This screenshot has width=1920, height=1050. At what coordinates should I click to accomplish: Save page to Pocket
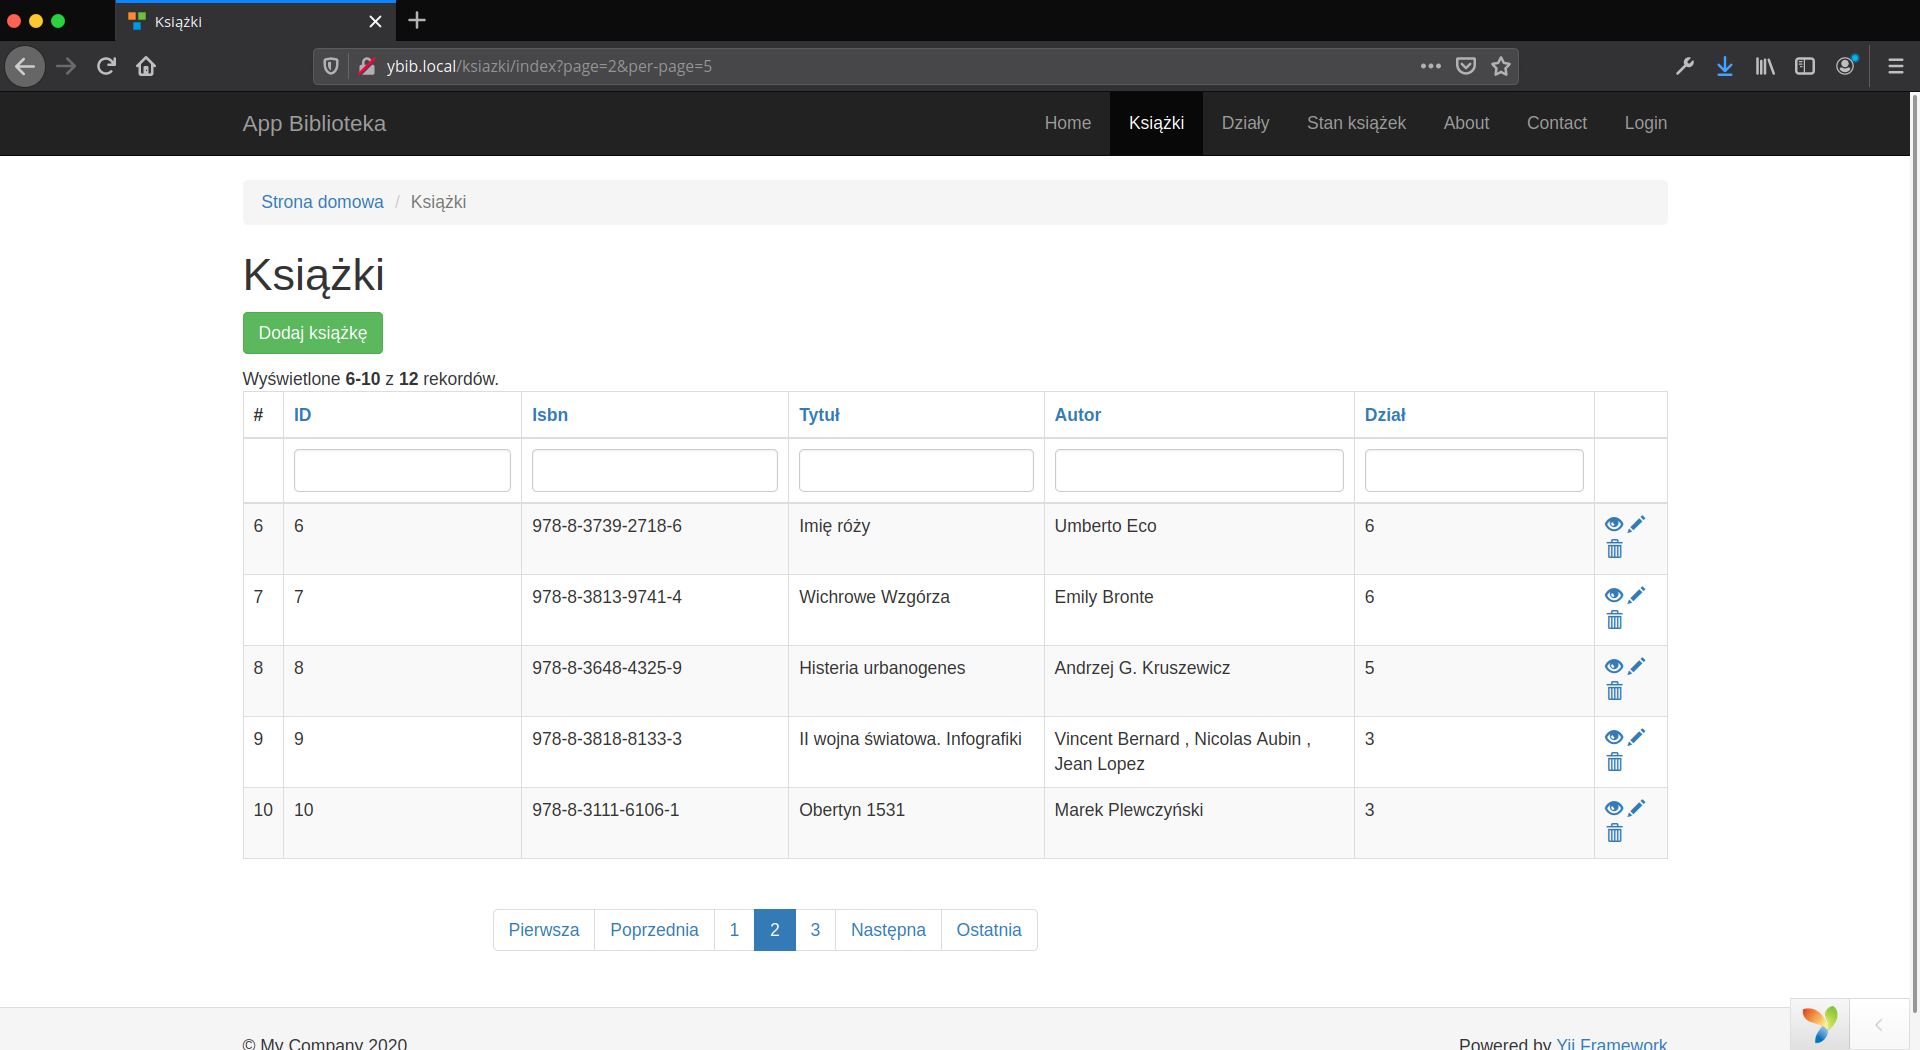1466,66
